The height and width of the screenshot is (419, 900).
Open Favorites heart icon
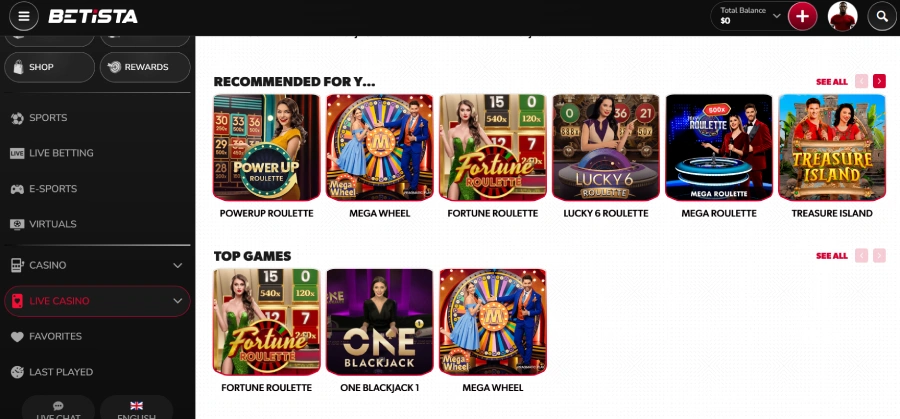pos(17,337)
